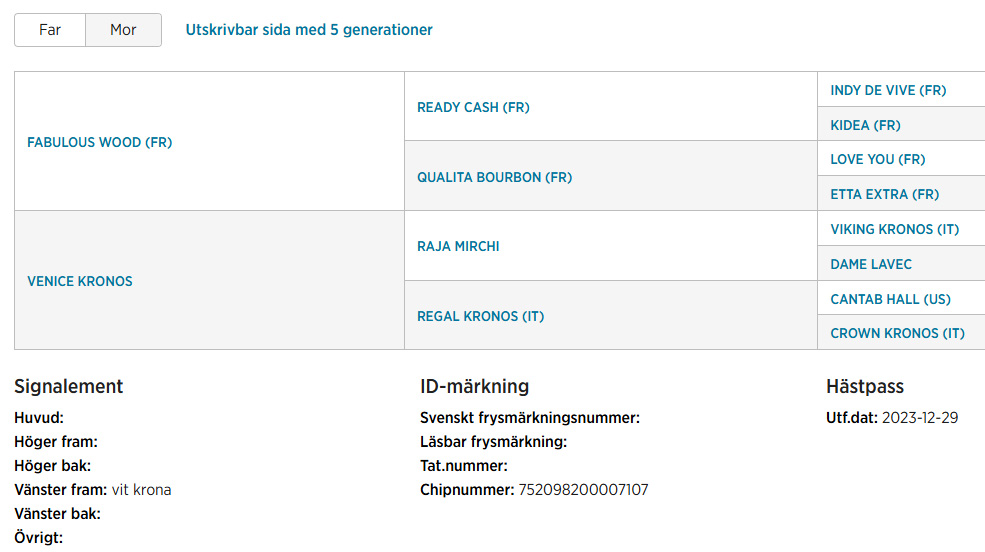
Task: Go to VIKING KRONOS (IT) page
Action: click(x=895, y=229)
